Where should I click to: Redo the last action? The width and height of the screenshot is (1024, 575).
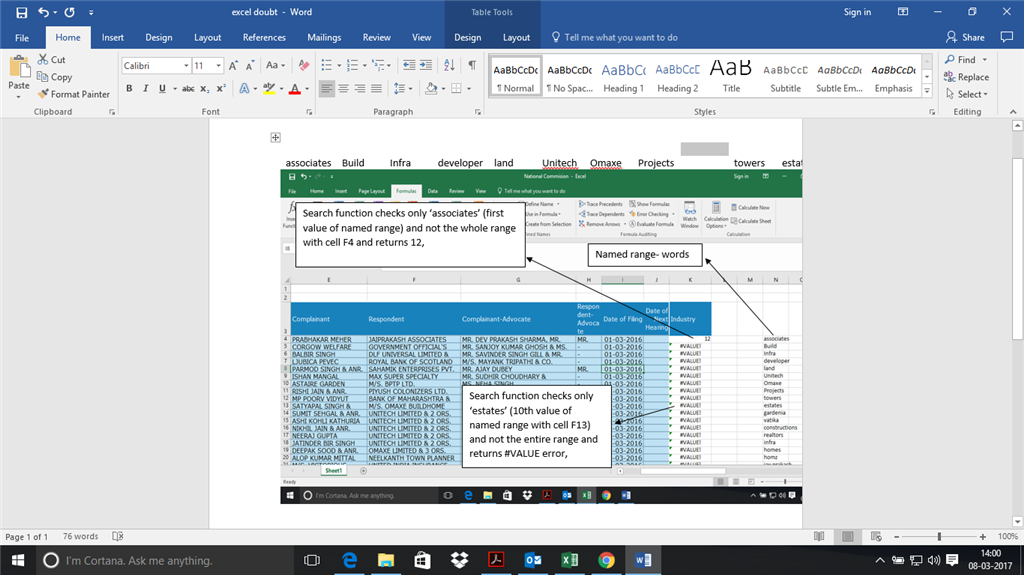pos(69,12)
